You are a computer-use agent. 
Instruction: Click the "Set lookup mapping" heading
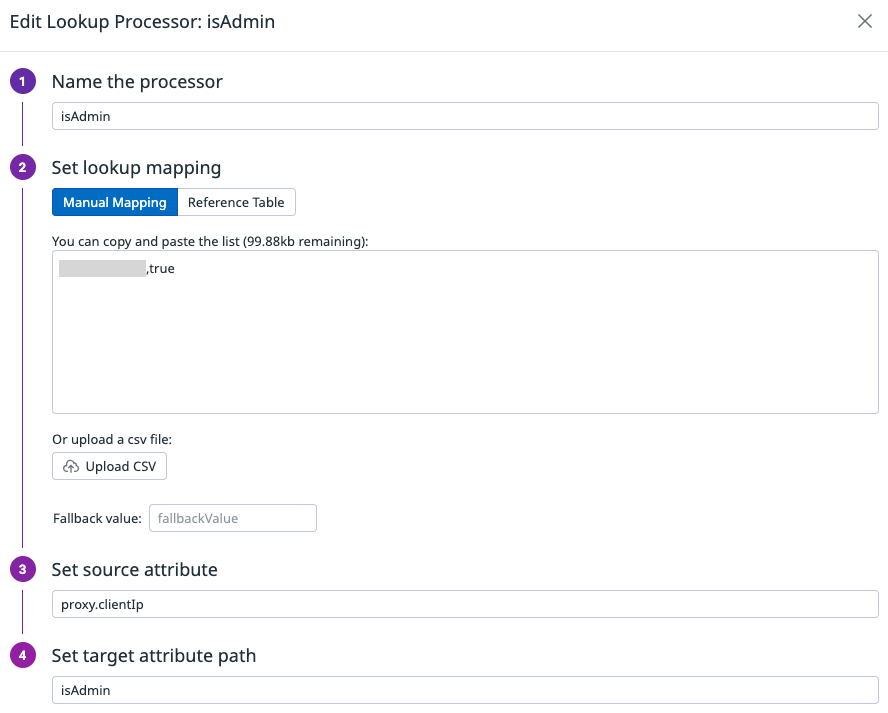click(x=136, y=168)
